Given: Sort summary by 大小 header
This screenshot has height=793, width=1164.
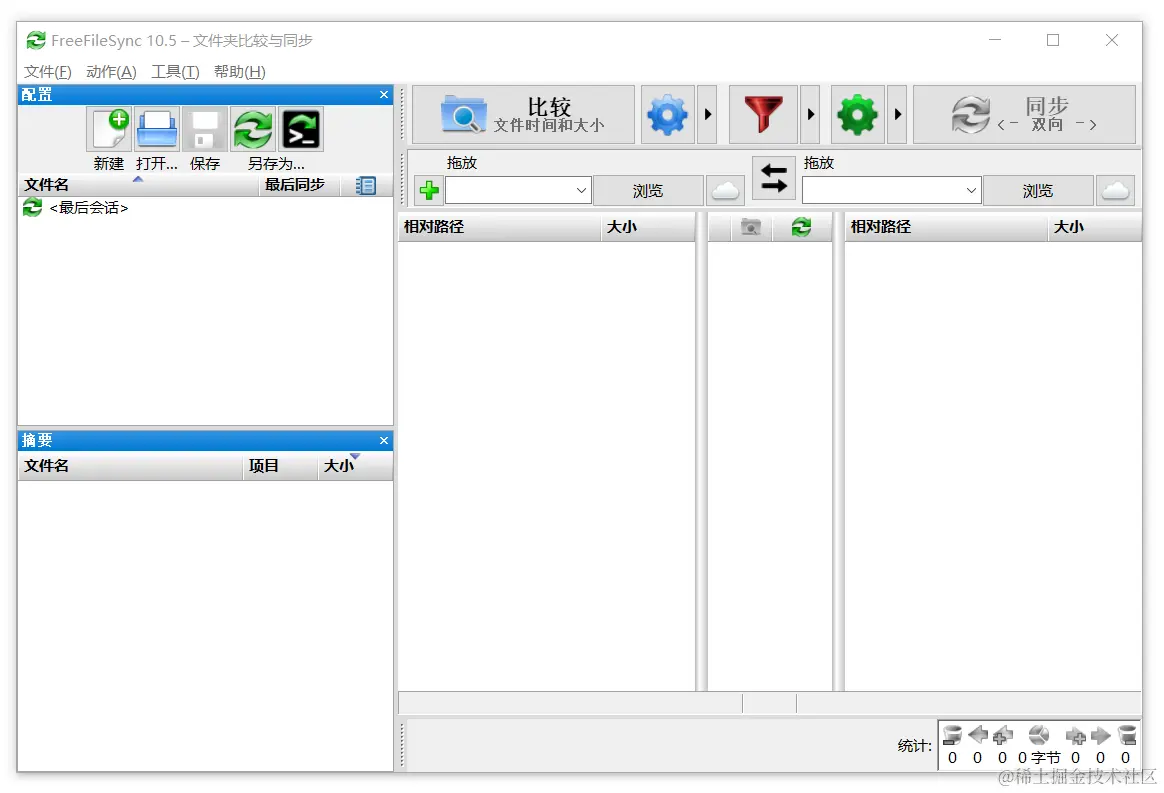Looking at the screenshot, I should (355, 466).
